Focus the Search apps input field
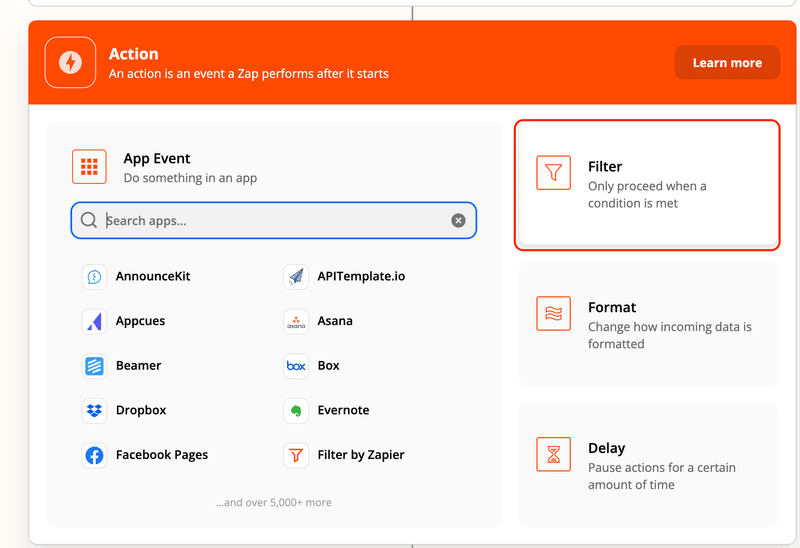 click(274, 220)
